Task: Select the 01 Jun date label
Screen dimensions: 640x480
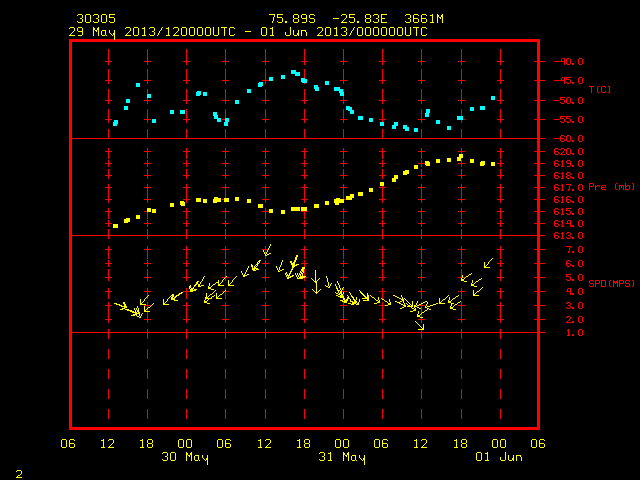Action: pyautogui.click(x=499, y=457)
